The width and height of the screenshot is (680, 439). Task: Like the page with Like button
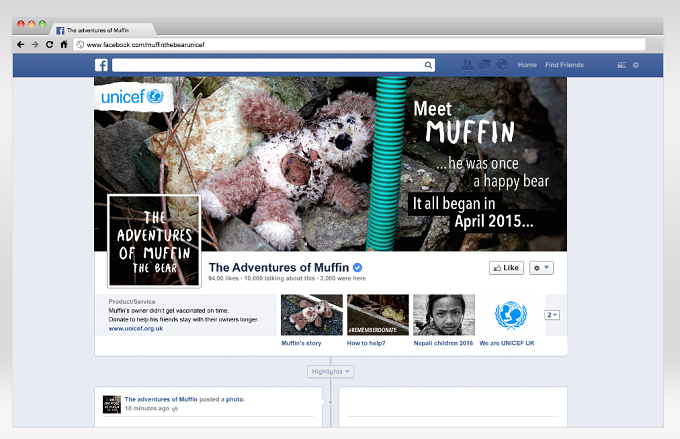(507, 268)
